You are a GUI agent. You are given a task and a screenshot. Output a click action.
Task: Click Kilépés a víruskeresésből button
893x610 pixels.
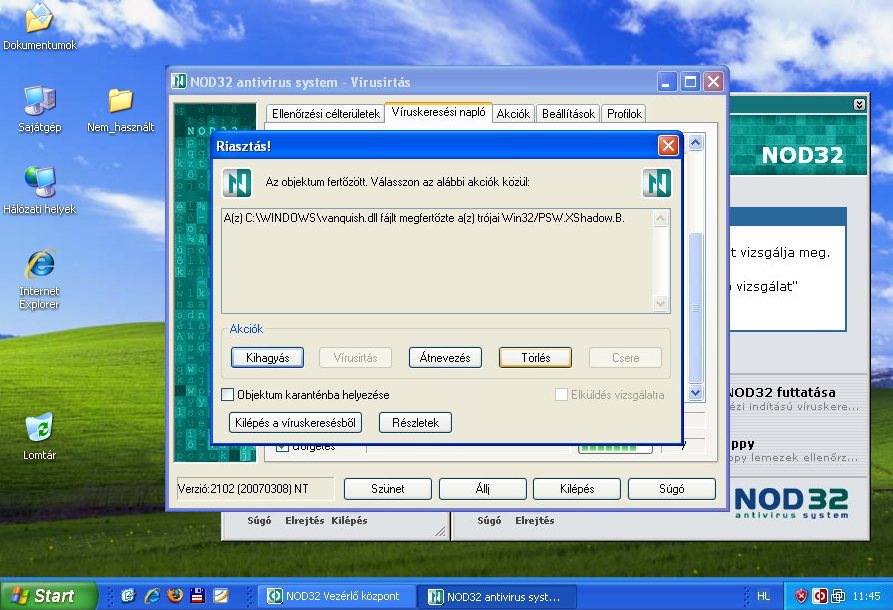point(295,423)
